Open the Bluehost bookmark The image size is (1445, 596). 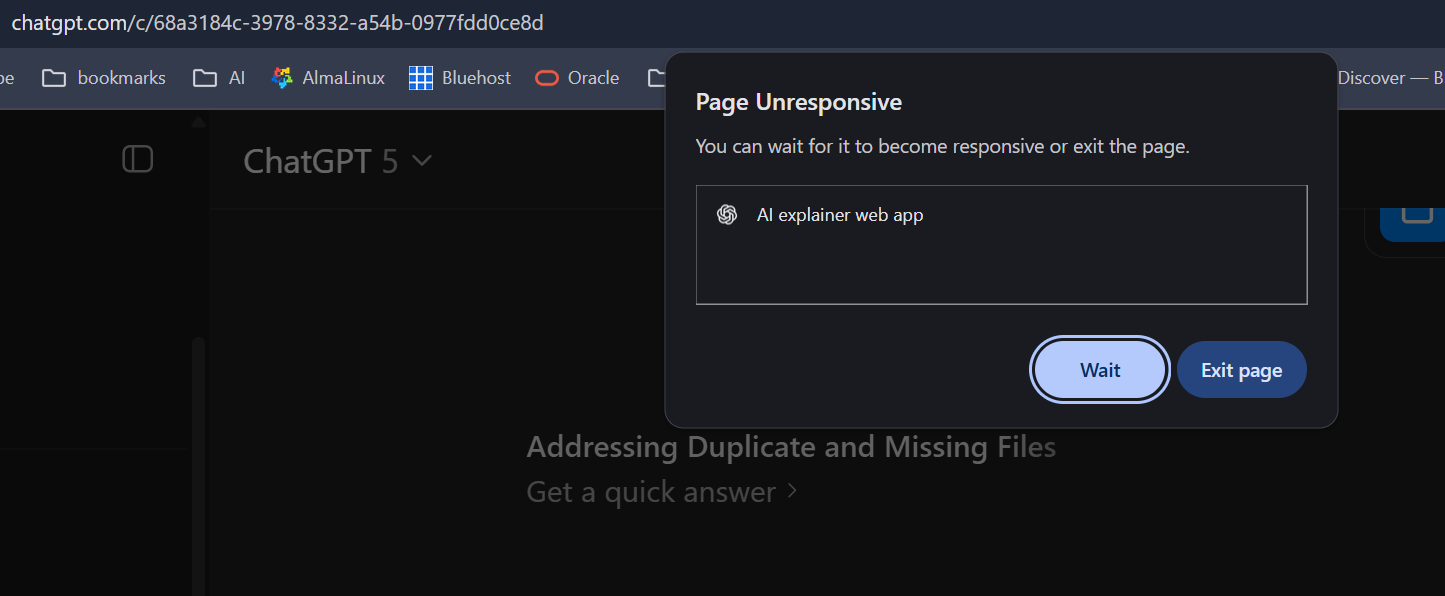click(460, 78)
